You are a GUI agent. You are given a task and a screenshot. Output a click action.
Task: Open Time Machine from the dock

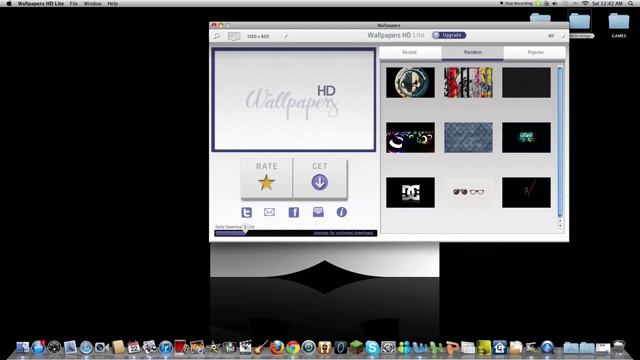[309, 347]
